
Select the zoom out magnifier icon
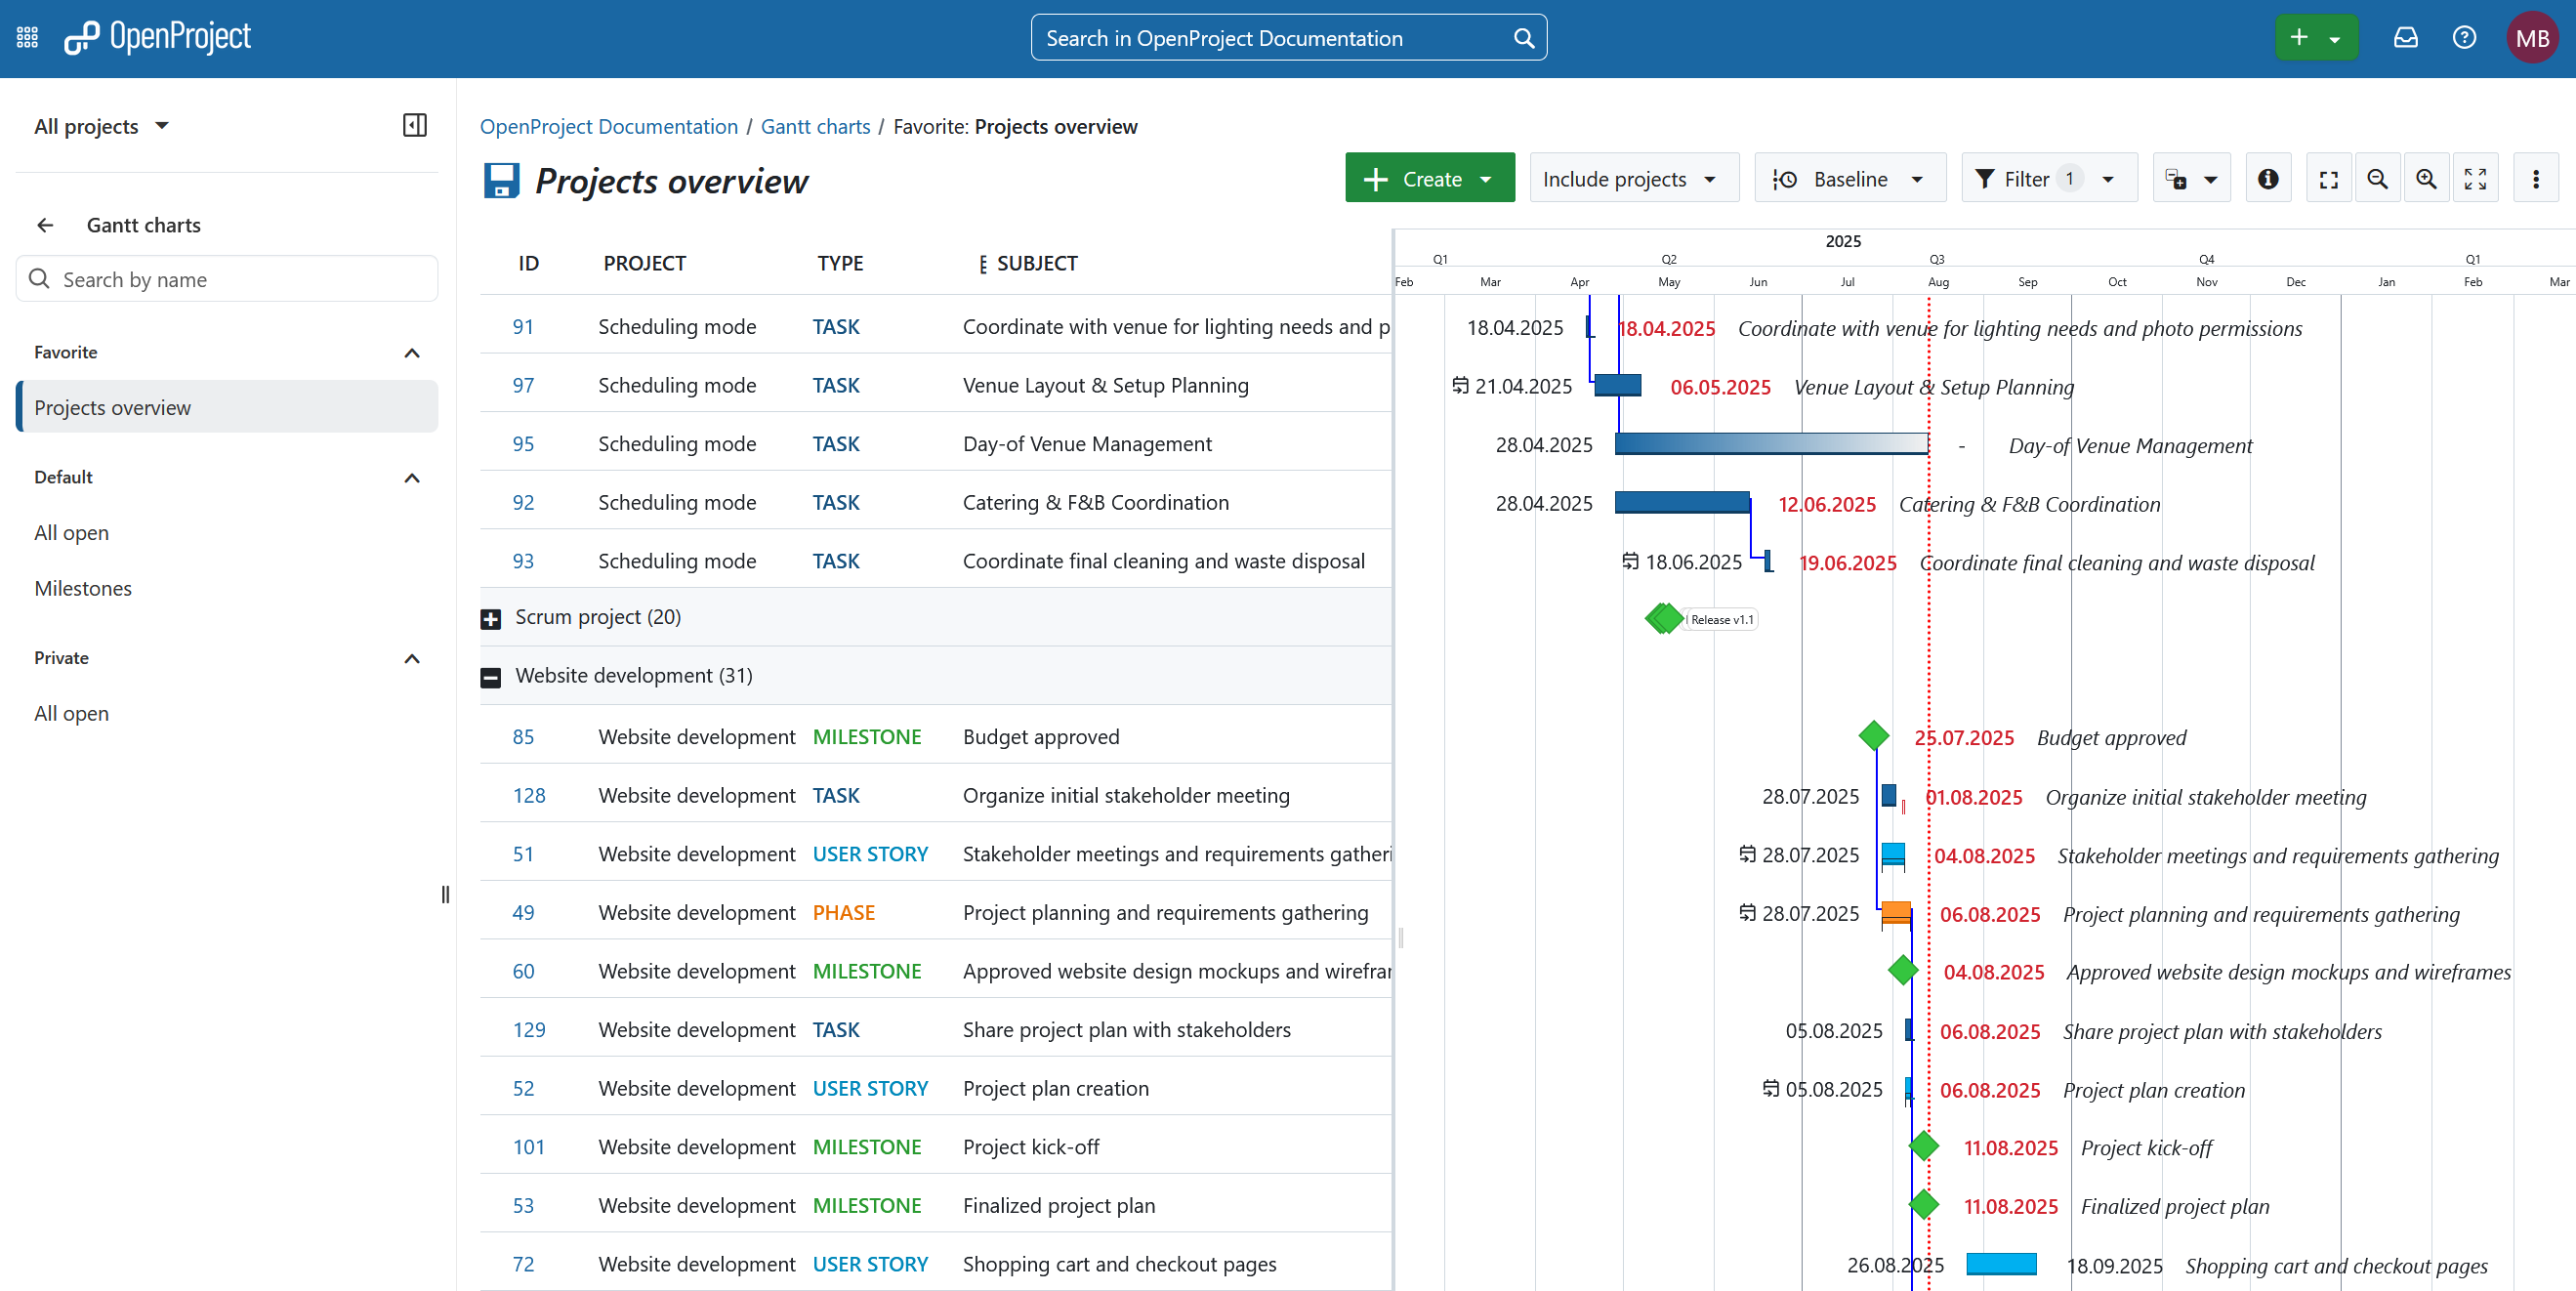pyautogui.click(x=2378, y=178)
